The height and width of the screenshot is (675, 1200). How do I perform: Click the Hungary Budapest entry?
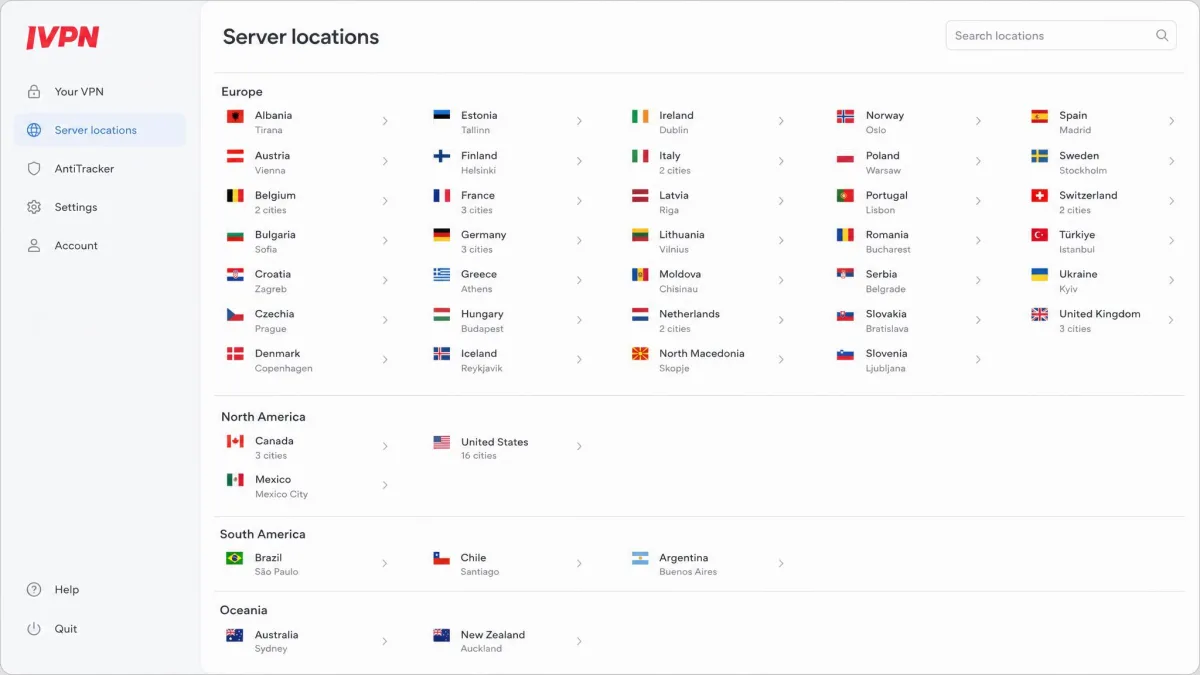[508, 320]
